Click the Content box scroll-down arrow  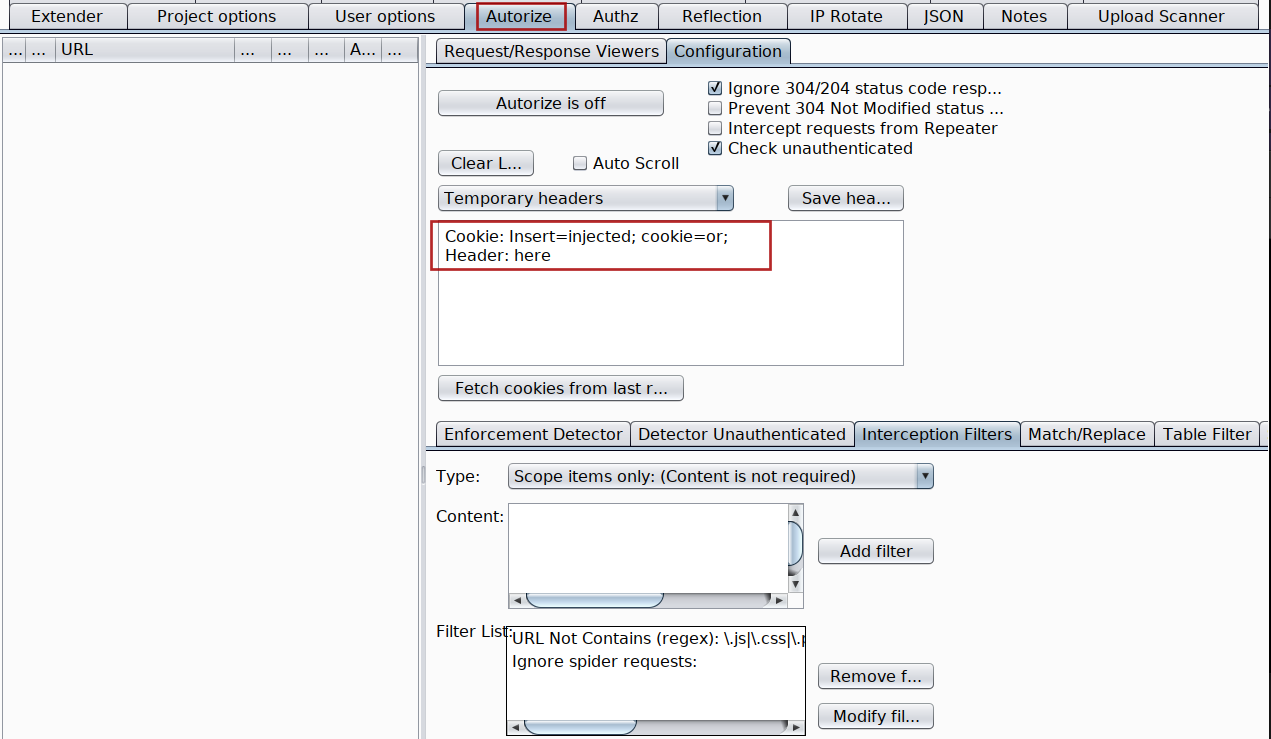[x=796, y=584]
